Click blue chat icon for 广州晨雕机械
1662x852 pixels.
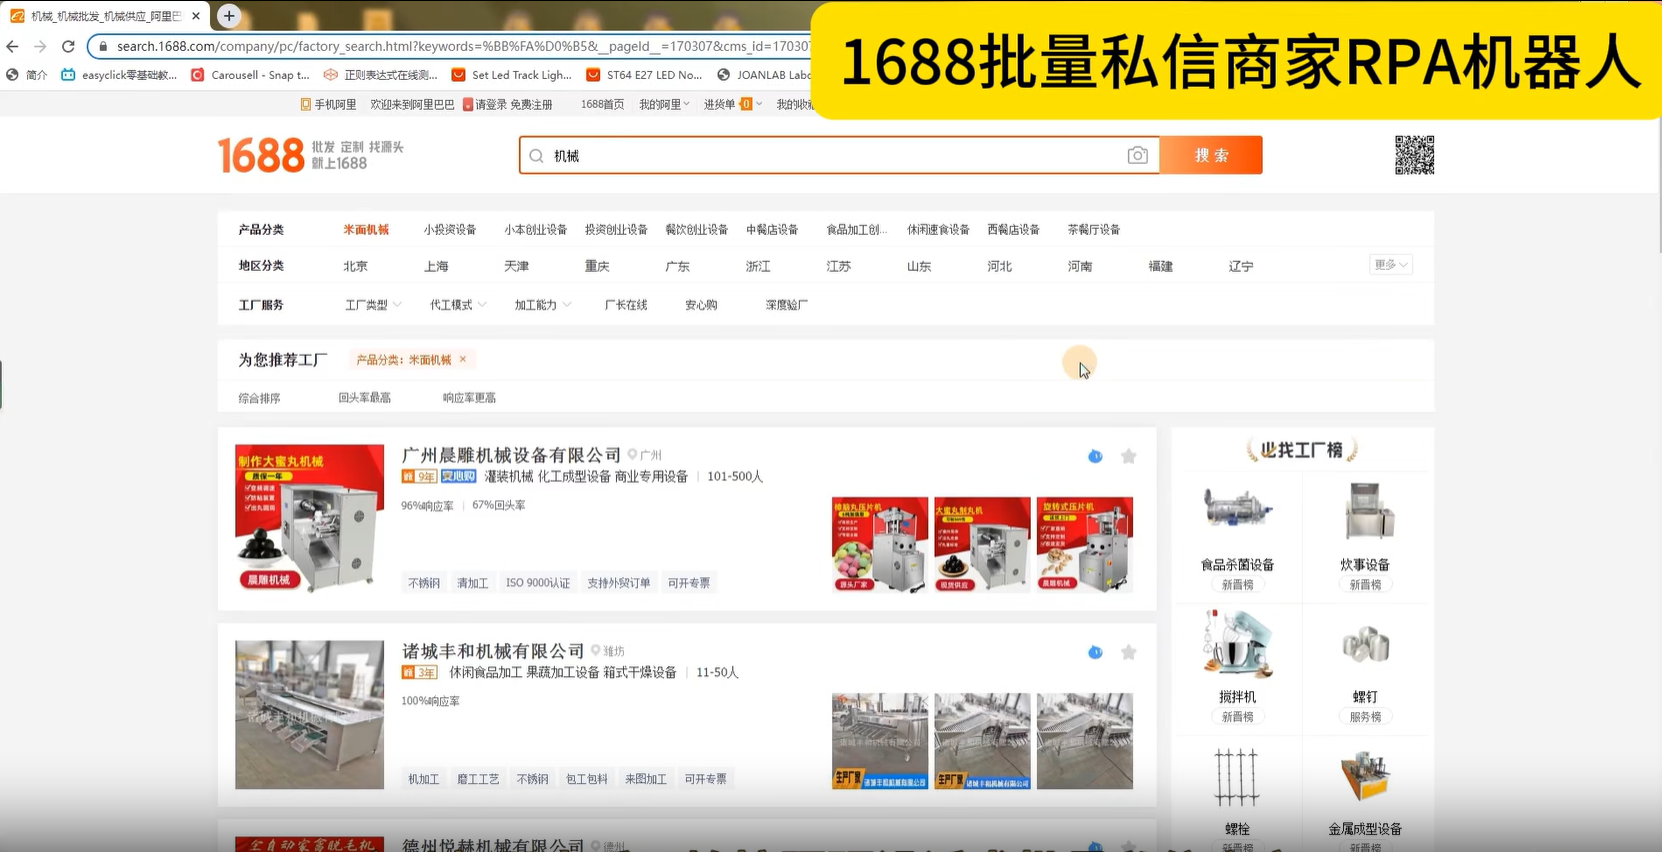click(1095, 456)
